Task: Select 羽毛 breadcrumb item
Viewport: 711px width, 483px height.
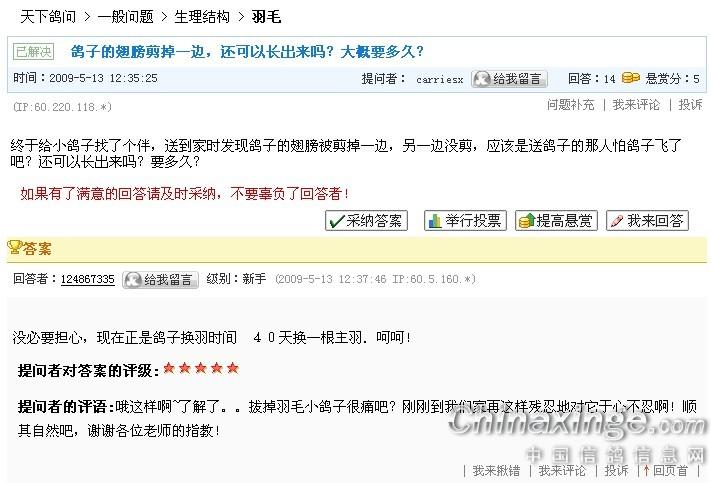Action: point(267,17)
